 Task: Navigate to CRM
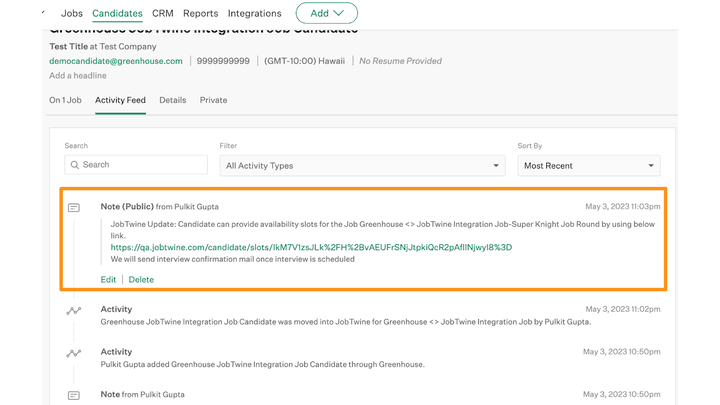(x=163, y=14)
